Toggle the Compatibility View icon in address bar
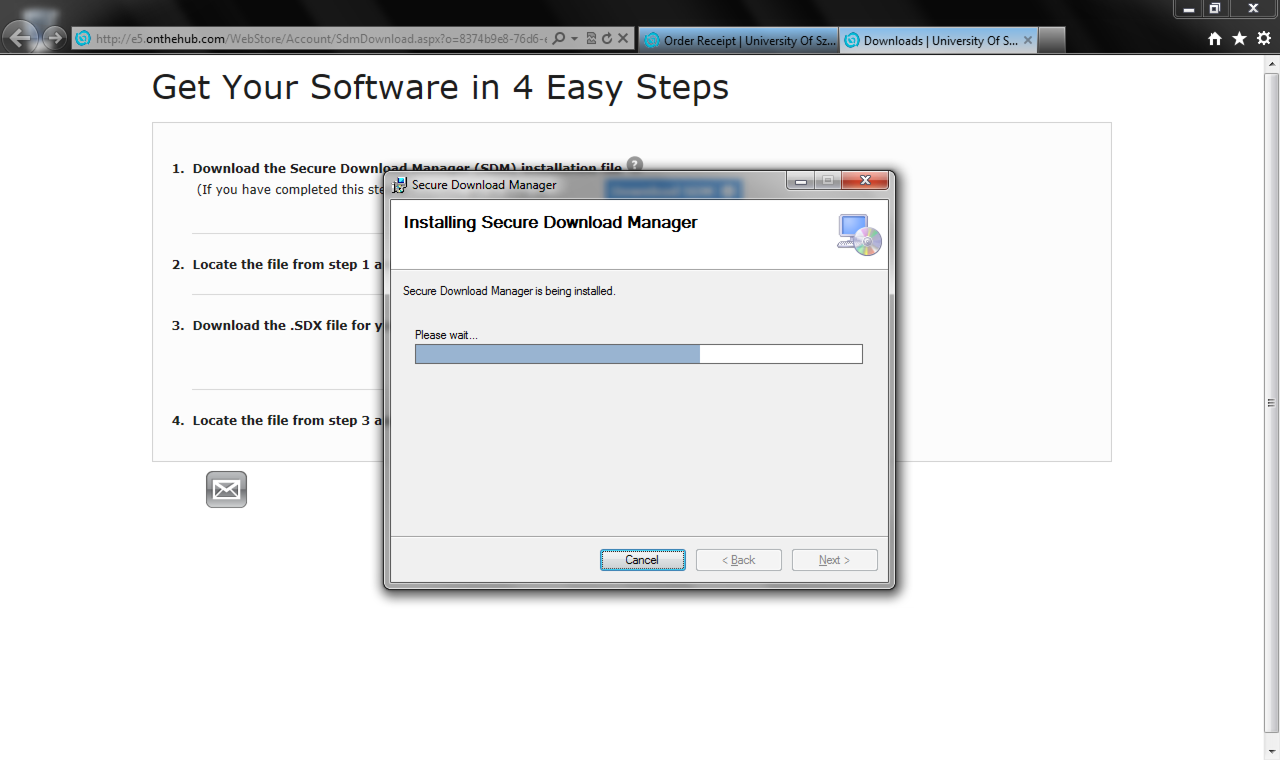 coord(591,39)
